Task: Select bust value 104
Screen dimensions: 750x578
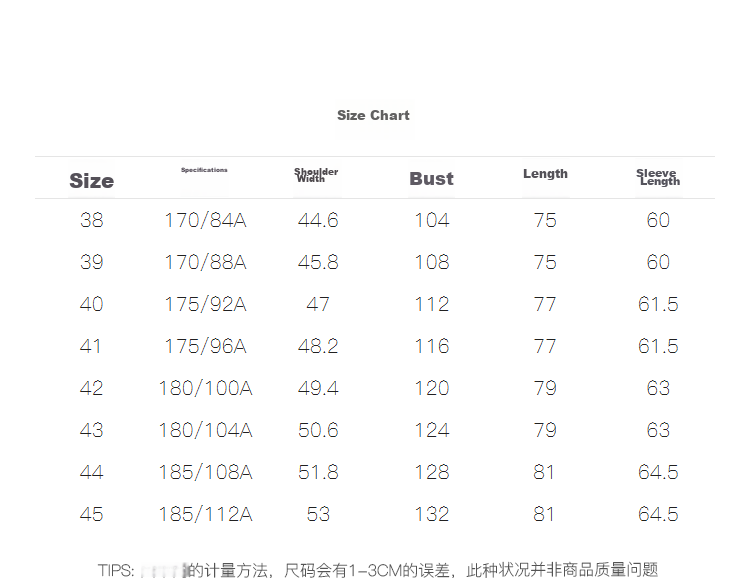Action: (x=432, y=220)
